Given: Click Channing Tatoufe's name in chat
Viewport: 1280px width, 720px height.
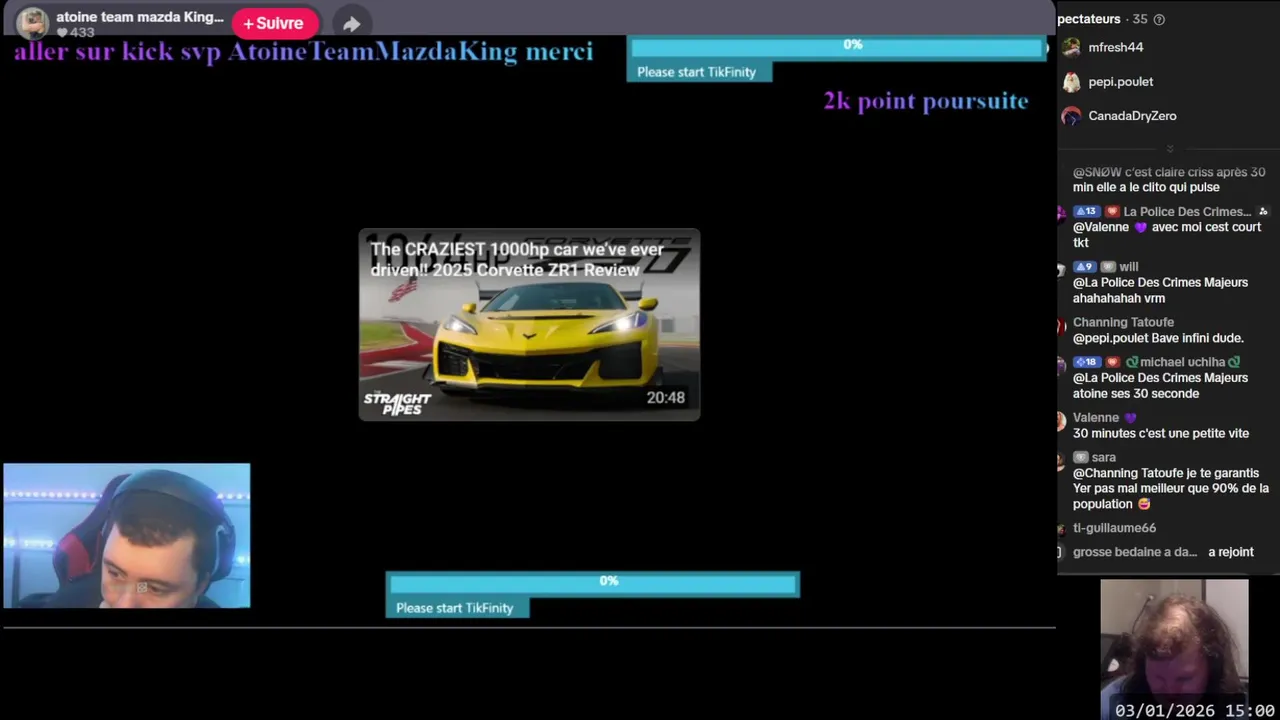Looking at the screenshot, I should tap(1123, 323).
